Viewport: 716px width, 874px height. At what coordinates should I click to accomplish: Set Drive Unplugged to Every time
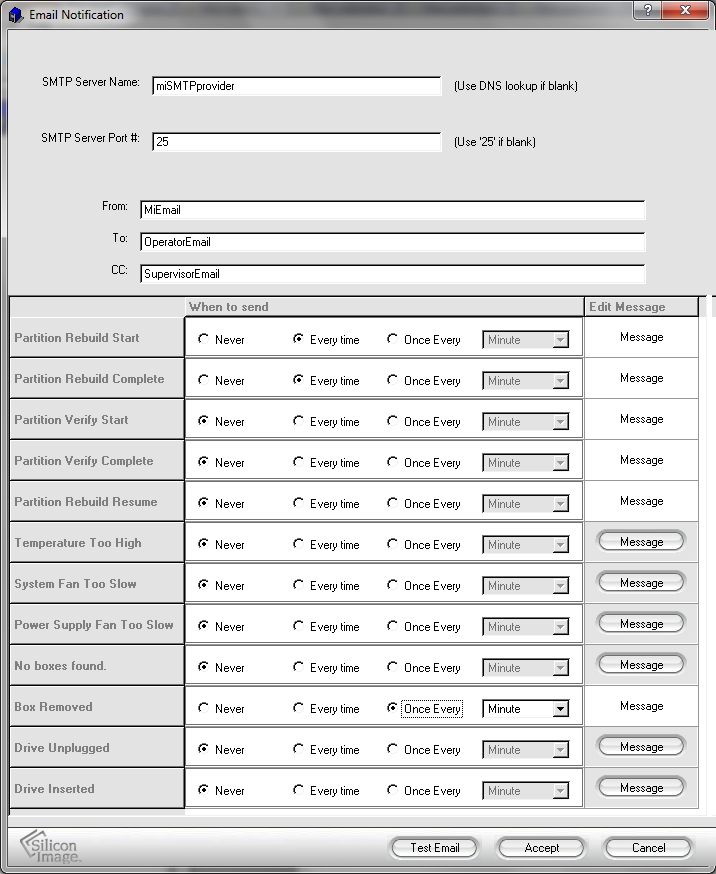pyautogui.click(x=299, y=749)
